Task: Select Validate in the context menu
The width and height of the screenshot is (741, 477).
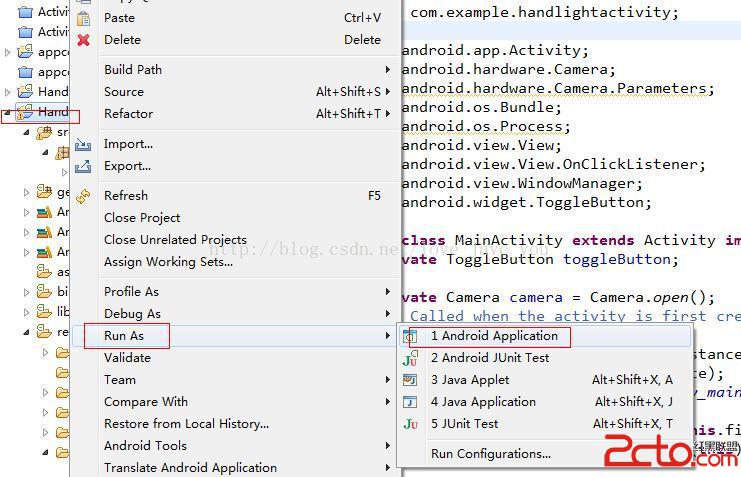Action: point(127,358)
